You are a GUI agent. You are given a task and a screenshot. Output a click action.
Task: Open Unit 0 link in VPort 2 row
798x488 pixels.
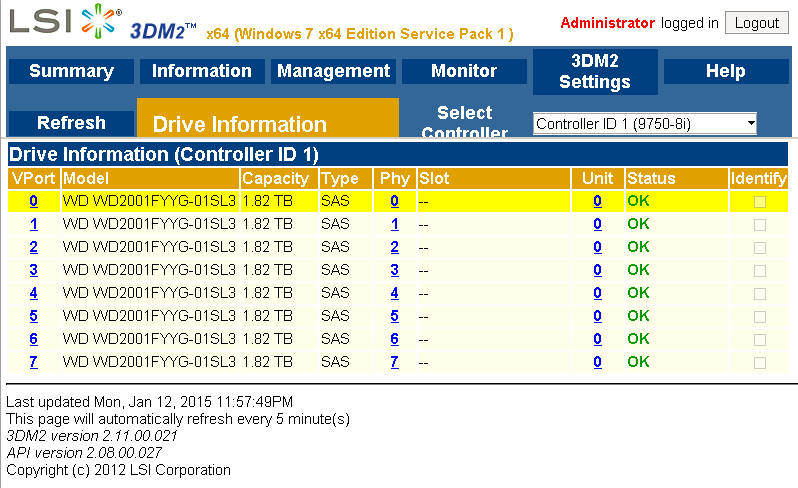(x=597, y=247)
